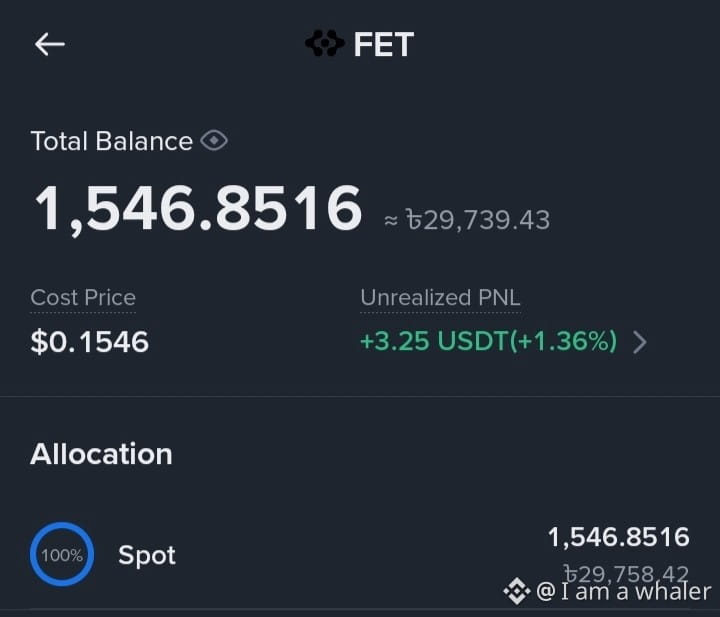Viewport: 720px width, 617px height.
Task: Click the +3.25 USDT(+1.36%) PNL value
Action: pos(488,341)
